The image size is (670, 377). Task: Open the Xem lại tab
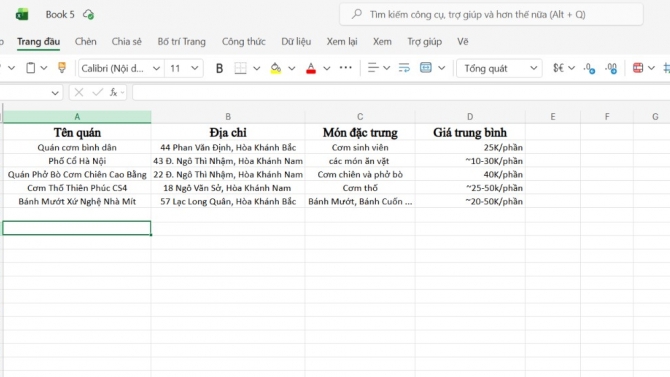click(x=342, y=41)
